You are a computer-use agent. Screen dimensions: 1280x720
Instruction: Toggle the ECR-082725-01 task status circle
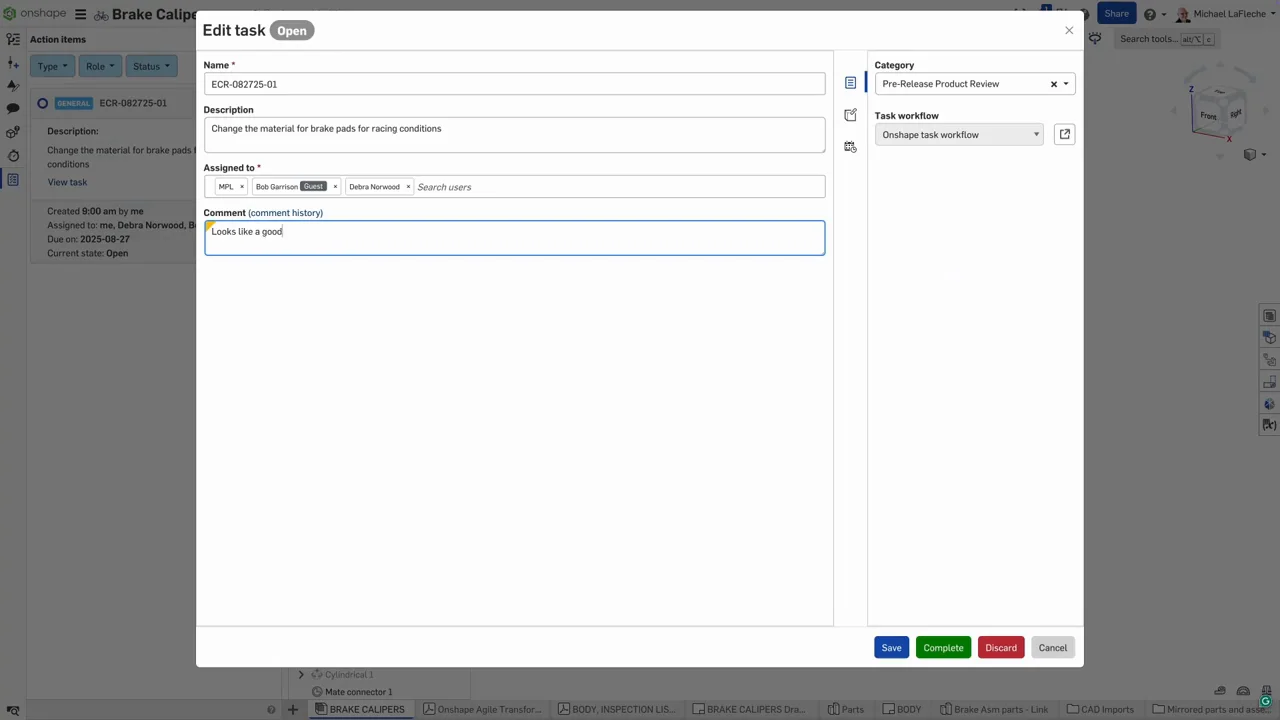pos(42,103)
